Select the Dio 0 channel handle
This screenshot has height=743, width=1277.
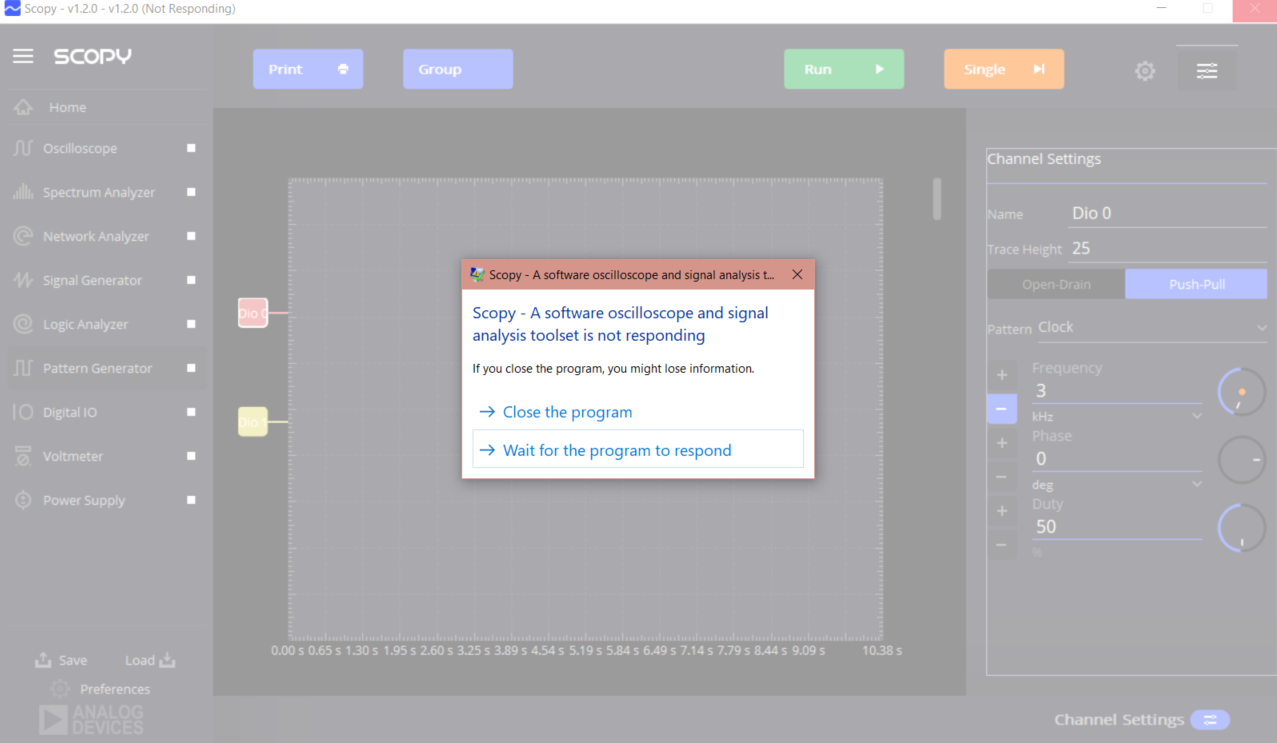click(253, 313)
